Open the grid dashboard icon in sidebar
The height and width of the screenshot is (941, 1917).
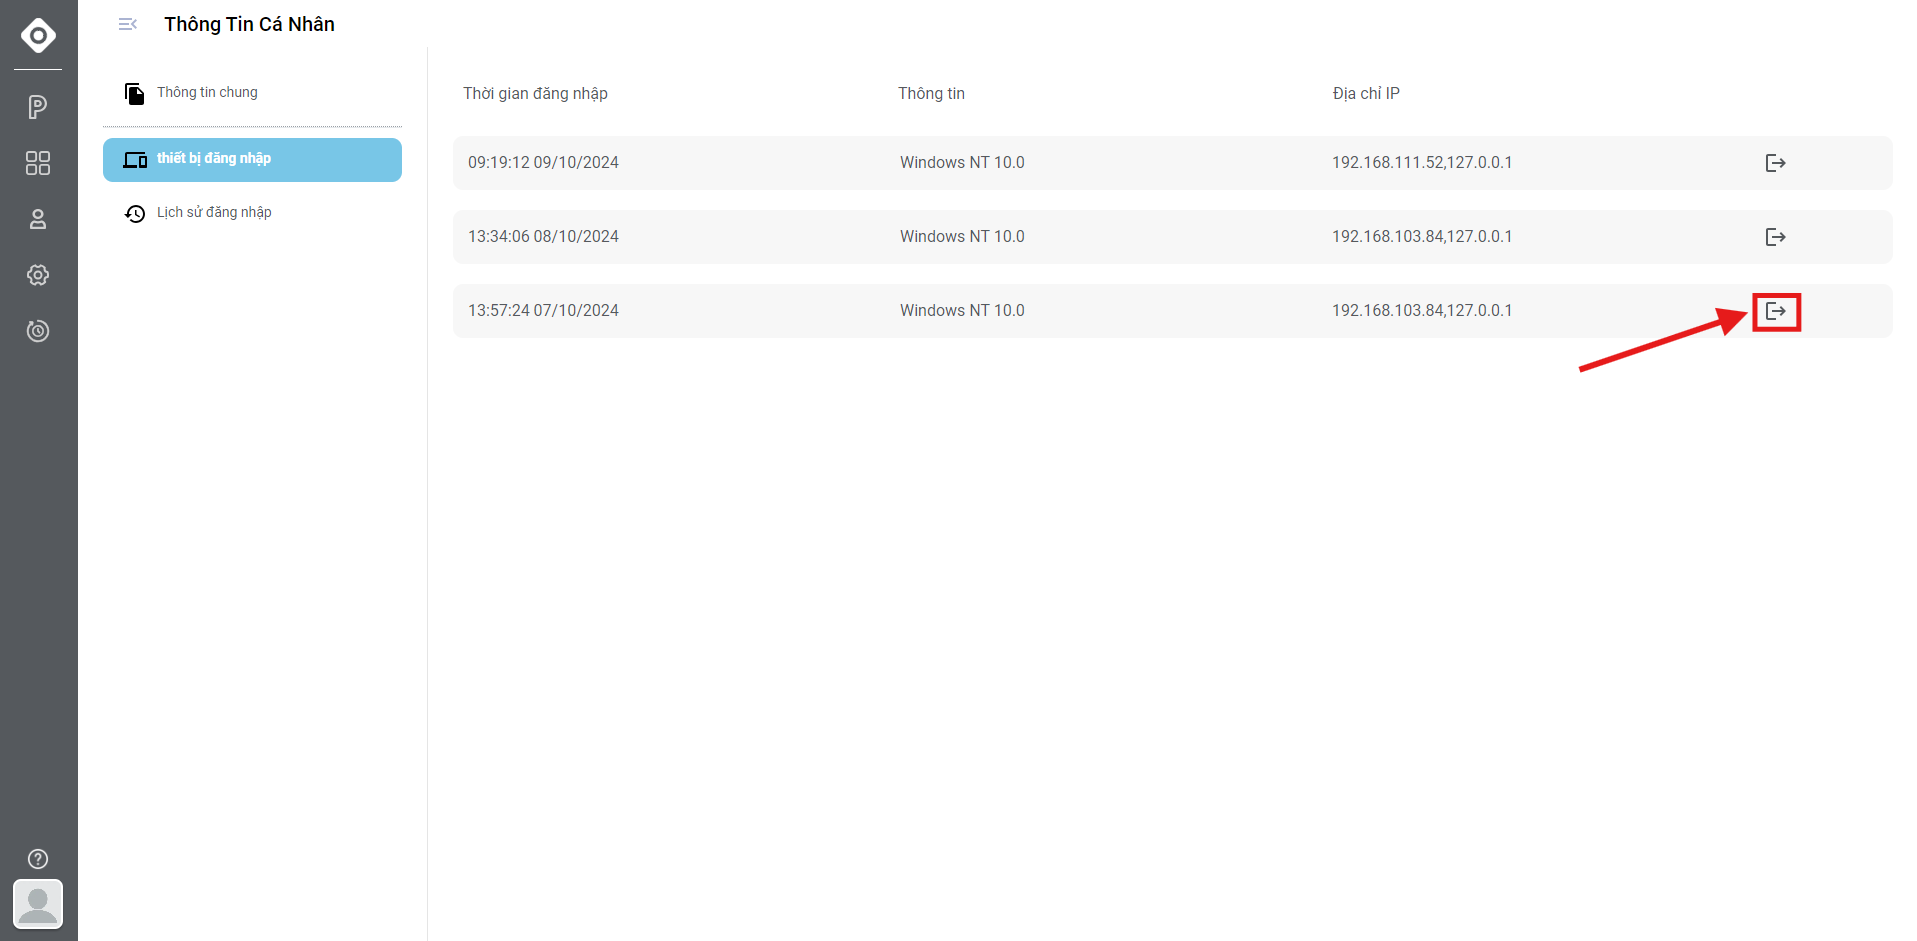(x=38, y=163)
